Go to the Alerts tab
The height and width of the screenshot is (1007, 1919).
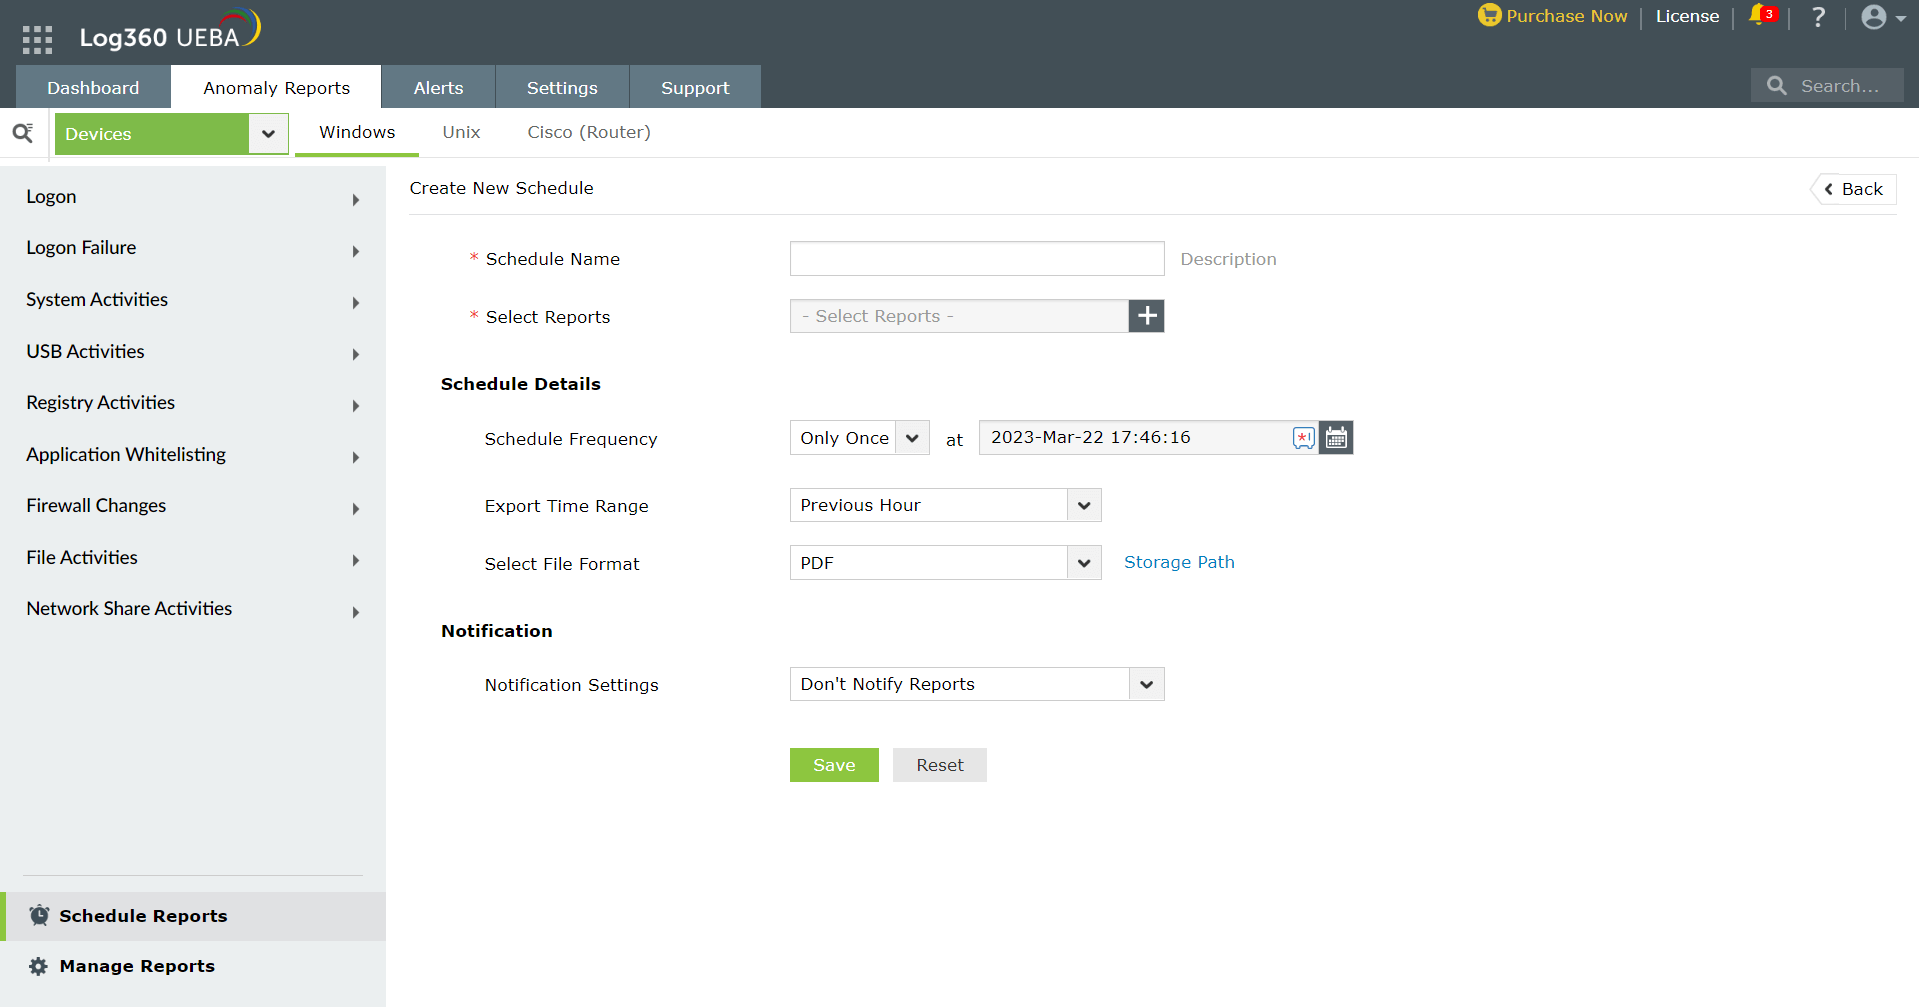pos(438,87)
